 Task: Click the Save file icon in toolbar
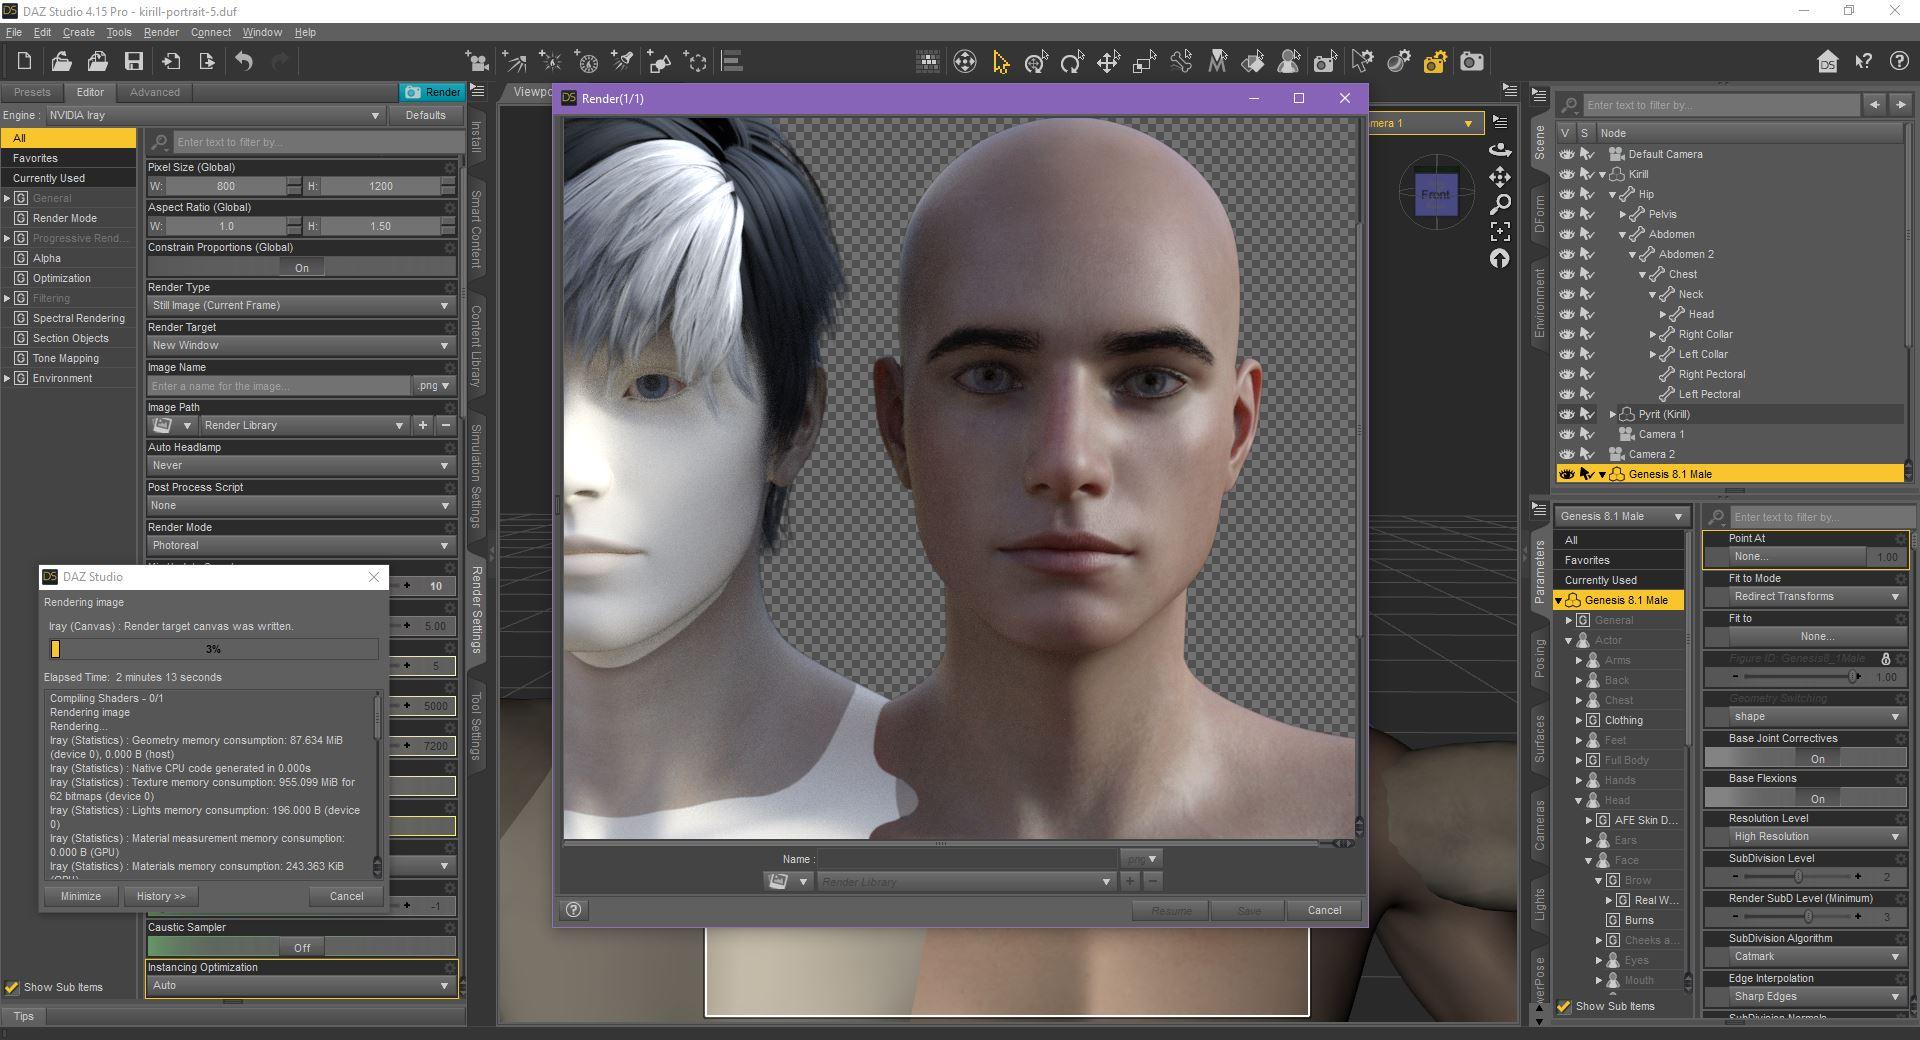tap(133, 62)
